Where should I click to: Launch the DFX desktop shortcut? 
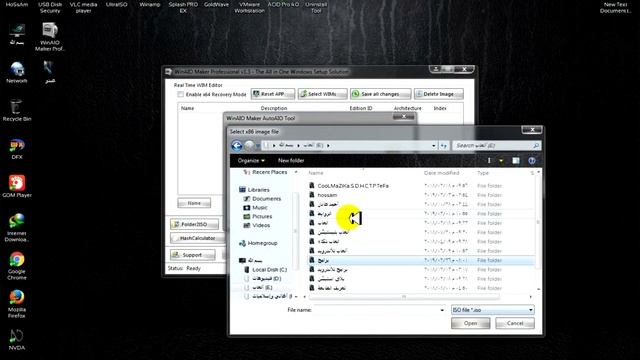coord(17,149)
